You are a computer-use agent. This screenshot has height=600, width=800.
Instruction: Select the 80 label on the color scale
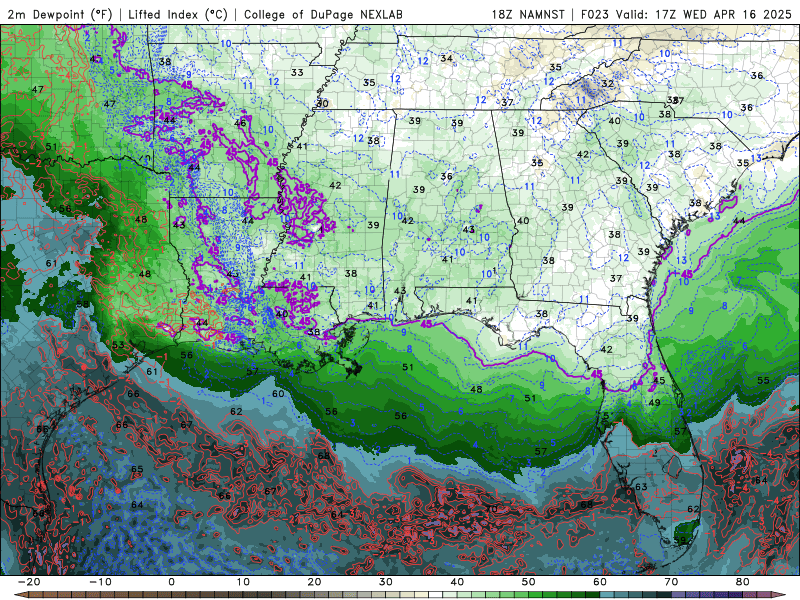pos(743,582)
